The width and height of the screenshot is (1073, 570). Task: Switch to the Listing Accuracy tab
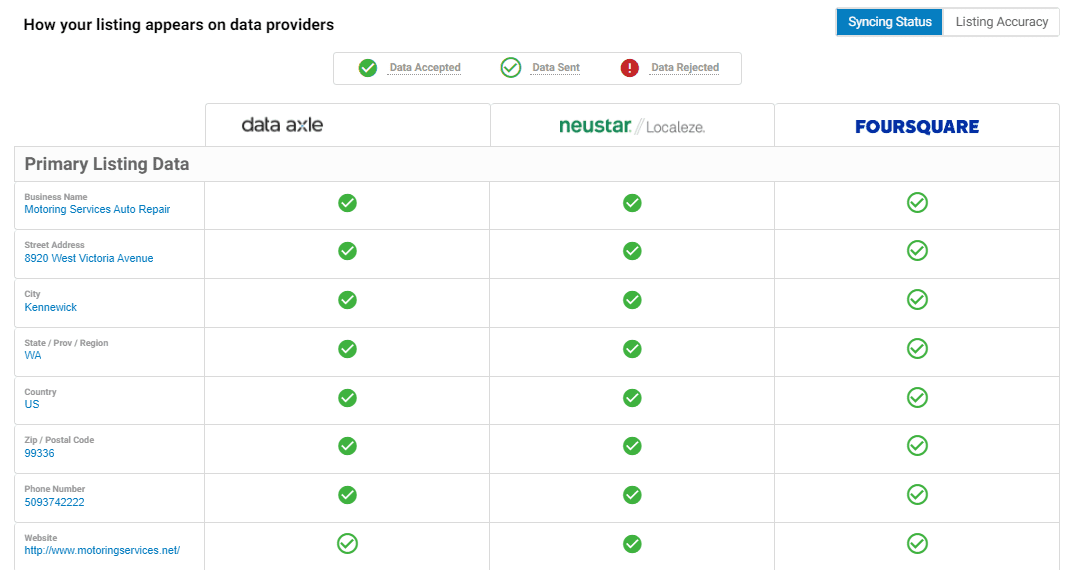[1001, 22]
